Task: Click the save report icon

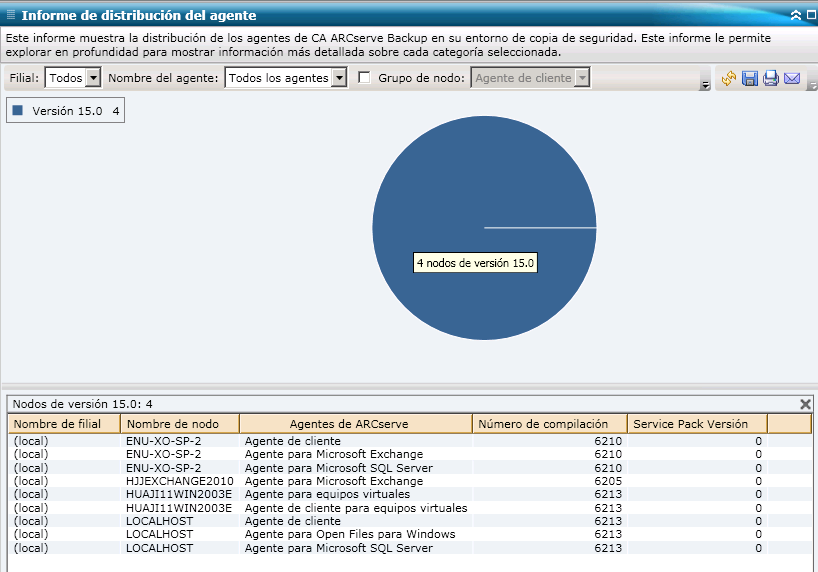Action: tap(750, 78)
